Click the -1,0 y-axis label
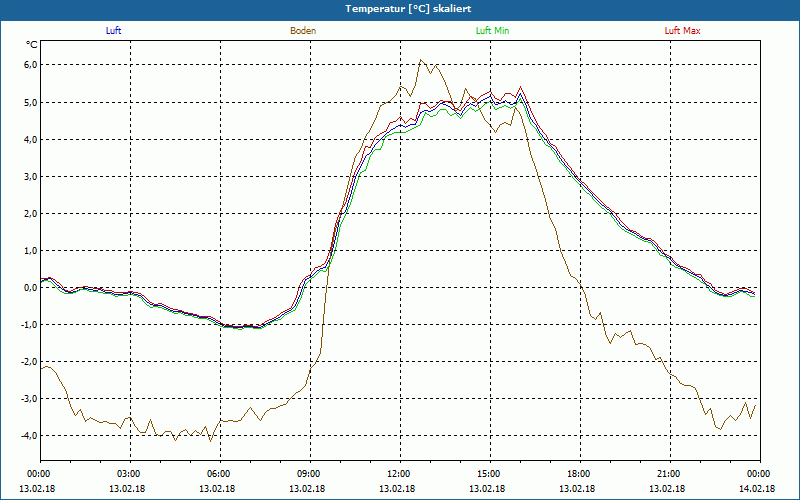 [29, 324]
